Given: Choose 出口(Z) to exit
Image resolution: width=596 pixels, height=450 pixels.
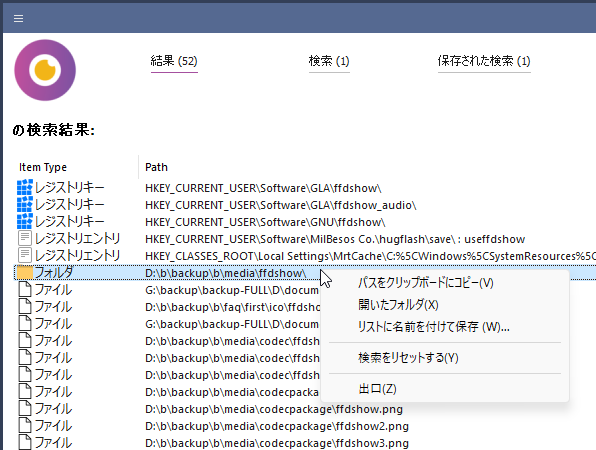Looking at the screenshot, I should (377, 389).
